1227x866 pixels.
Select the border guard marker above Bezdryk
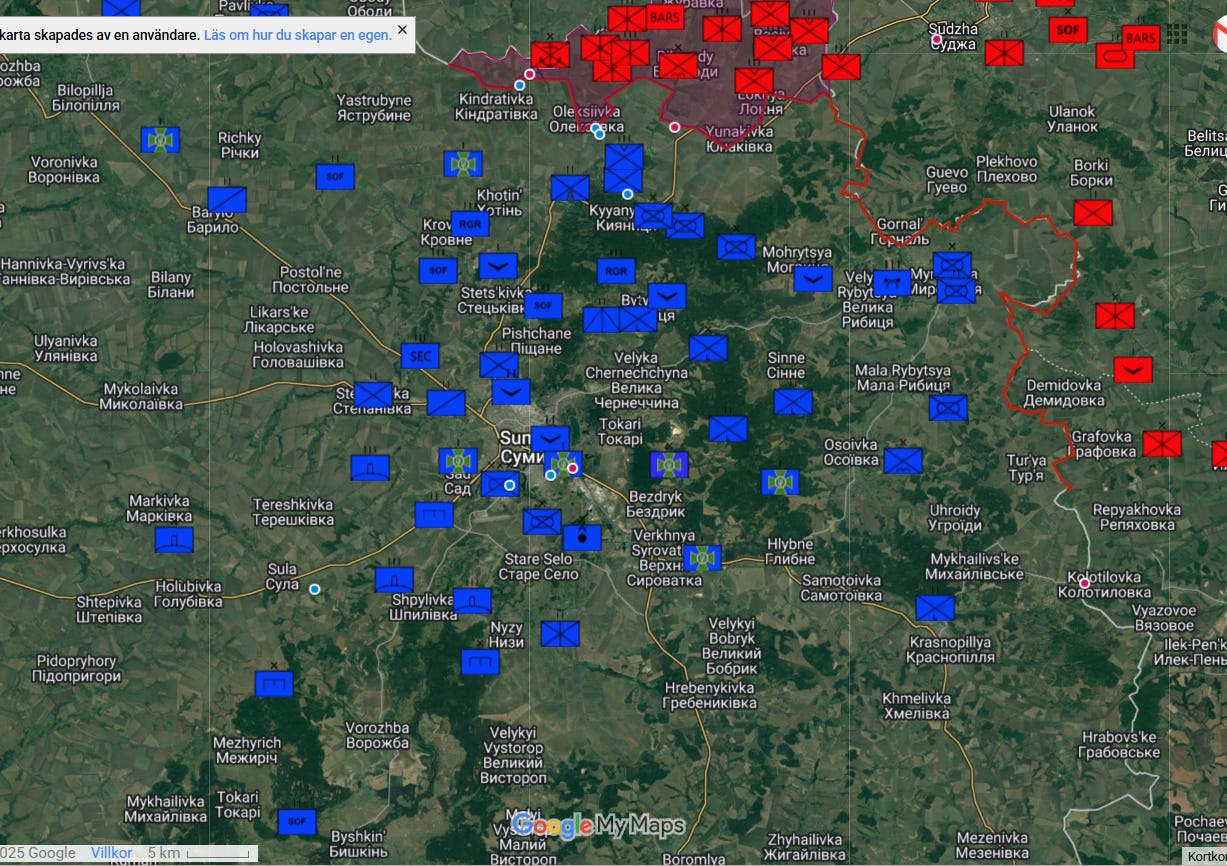click(669, 465)
